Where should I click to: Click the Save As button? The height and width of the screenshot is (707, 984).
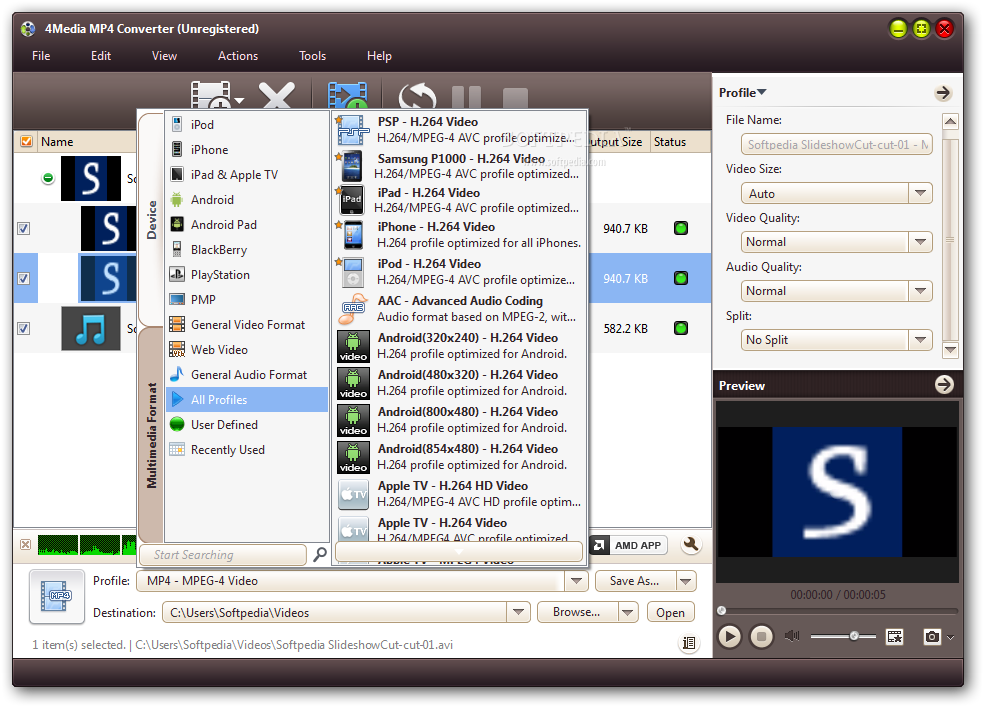point(634,581)
